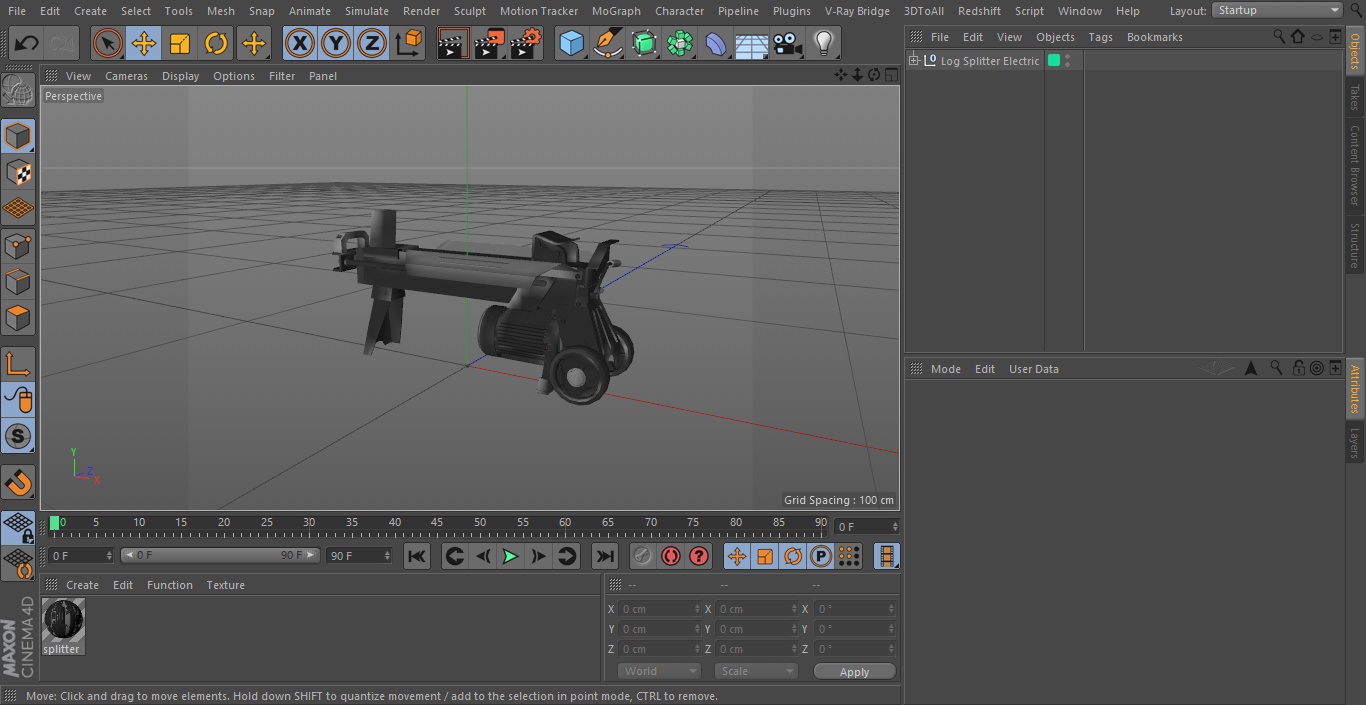The image size is (1366, 705).
Task: Expand the Log Splitter Electric object
Action: pyautogui.click(x=913, y=61)
